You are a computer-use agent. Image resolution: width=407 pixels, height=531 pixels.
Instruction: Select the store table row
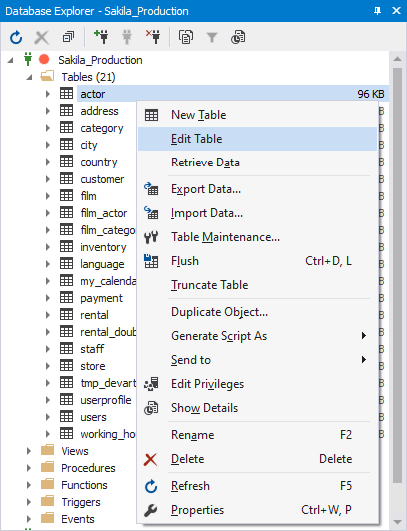click(x=93, y=366)
